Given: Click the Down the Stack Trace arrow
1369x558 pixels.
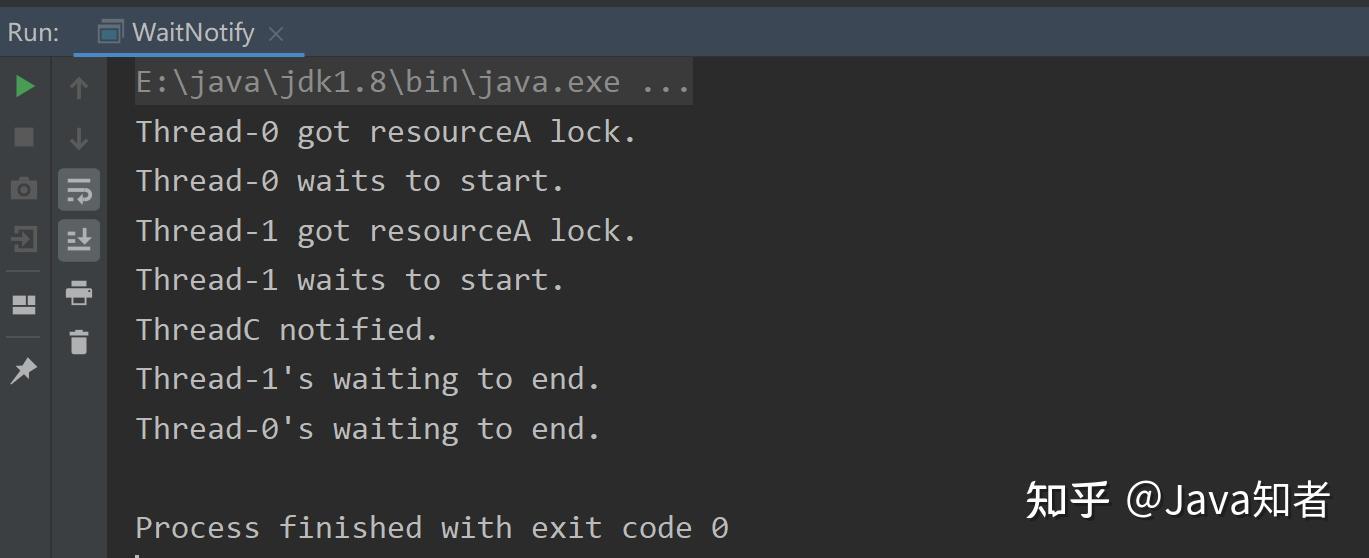Looking at the screenshot, I should (x=79, y=138).
